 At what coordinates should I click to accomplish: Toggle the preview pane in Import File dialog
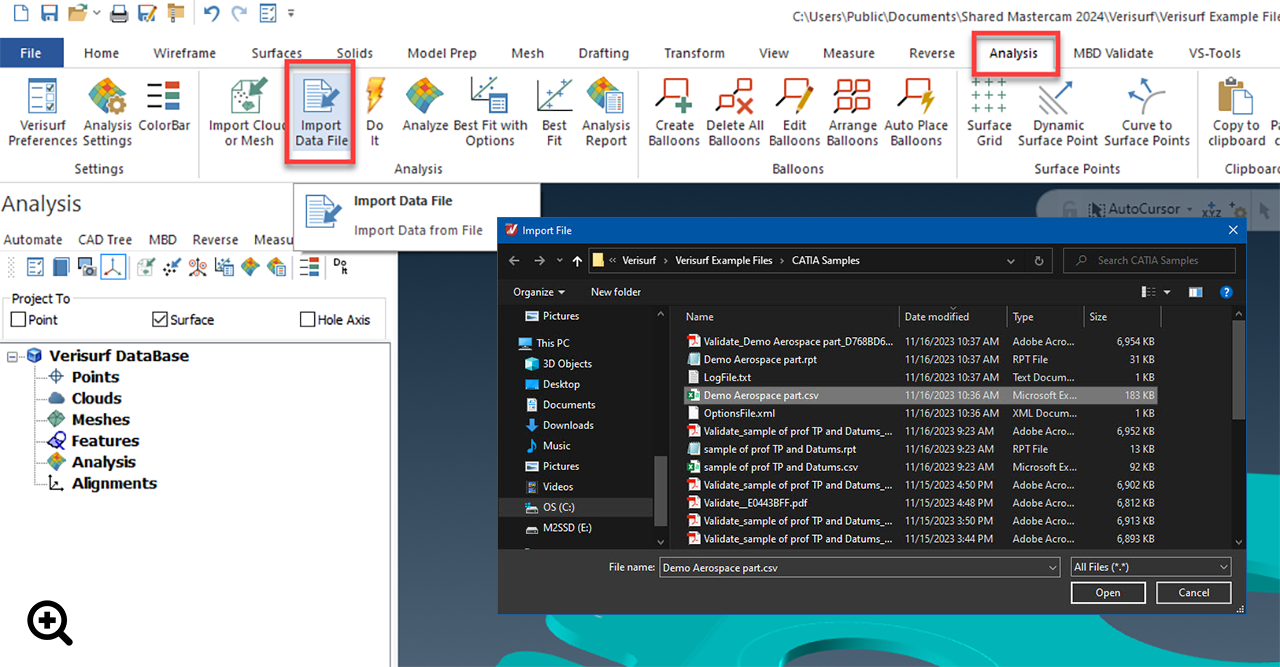pos(1195,292)
